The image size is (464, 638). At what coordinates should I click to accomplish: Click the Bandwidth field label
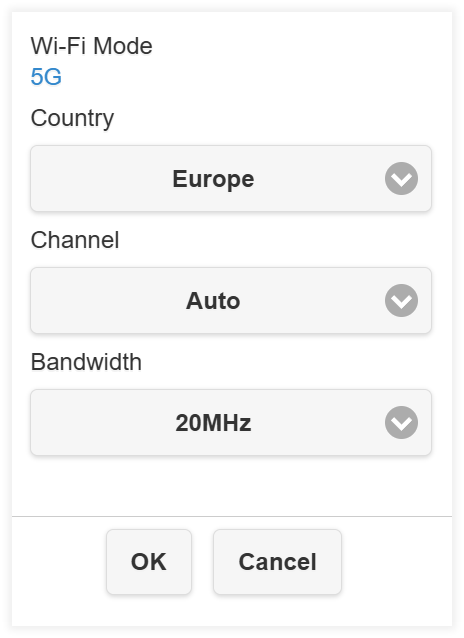(86, 362)
